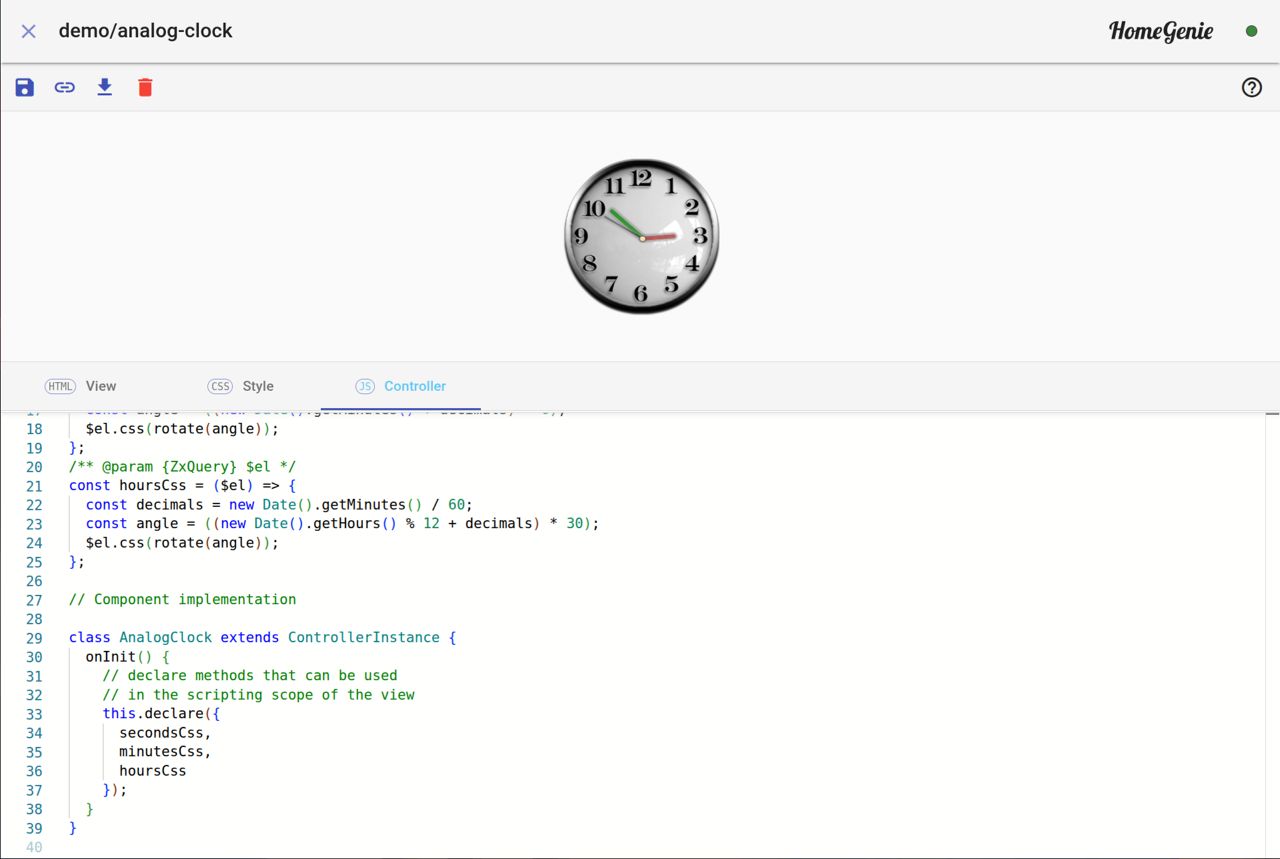Click line number 21 in the gutter
1280x859 pixels.
(x=34, y=486)
